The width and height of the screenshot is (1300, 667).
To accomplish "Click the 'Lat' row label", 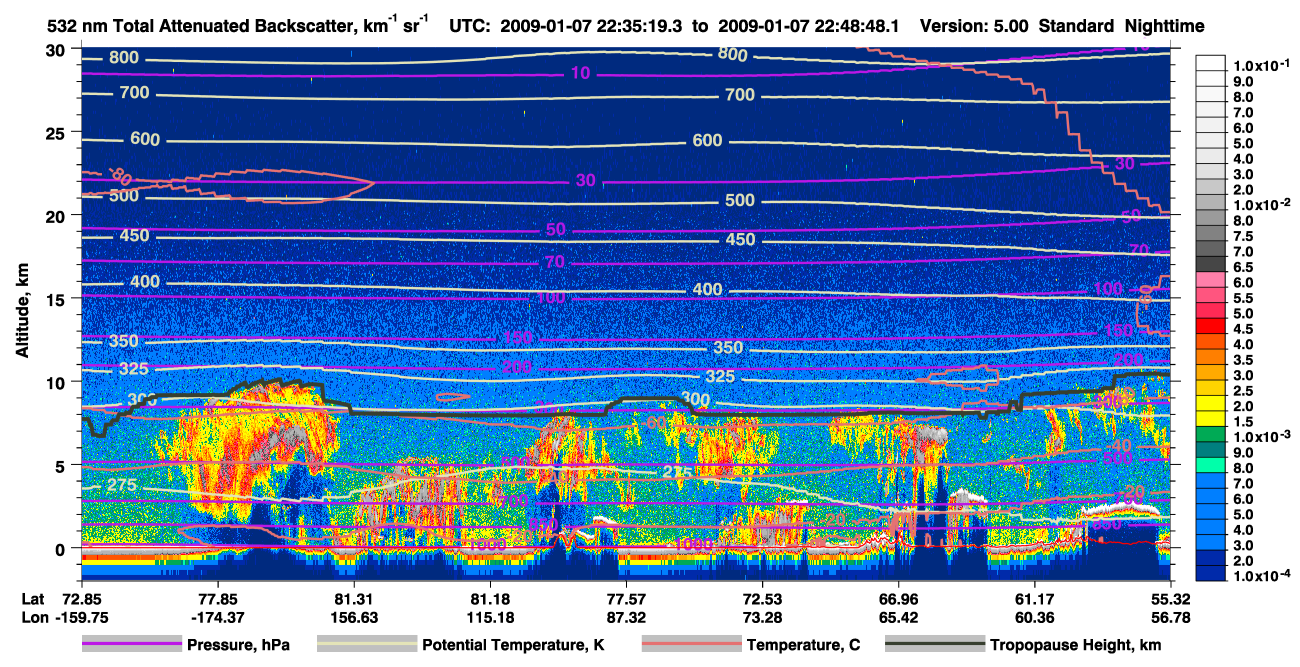I will [32, 599].
